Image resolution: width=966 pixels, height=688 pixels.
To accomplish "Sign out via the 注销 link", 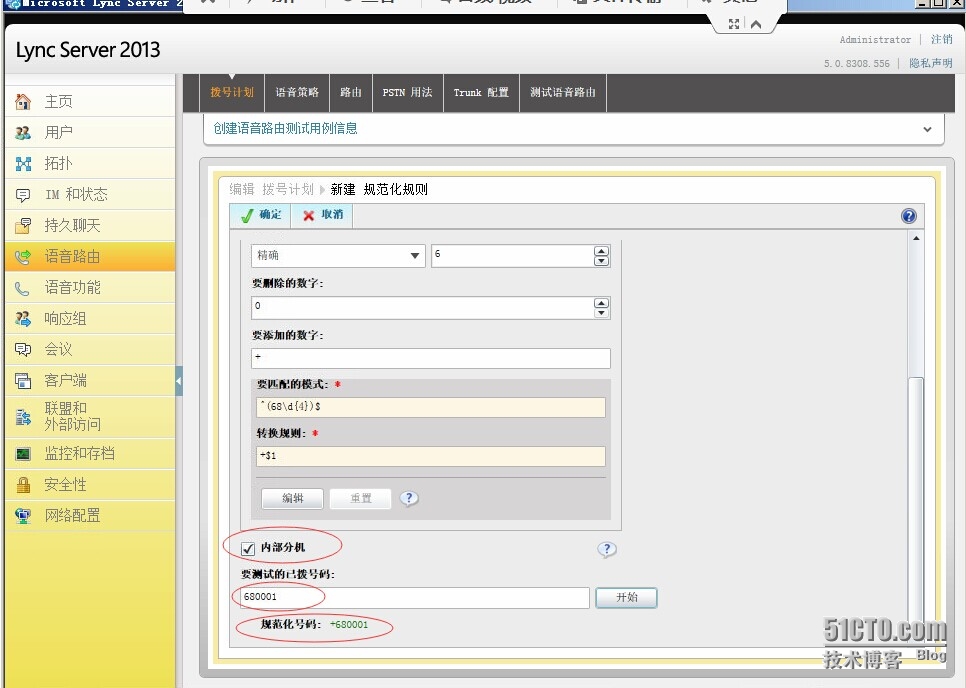I will tap(941, 39).
